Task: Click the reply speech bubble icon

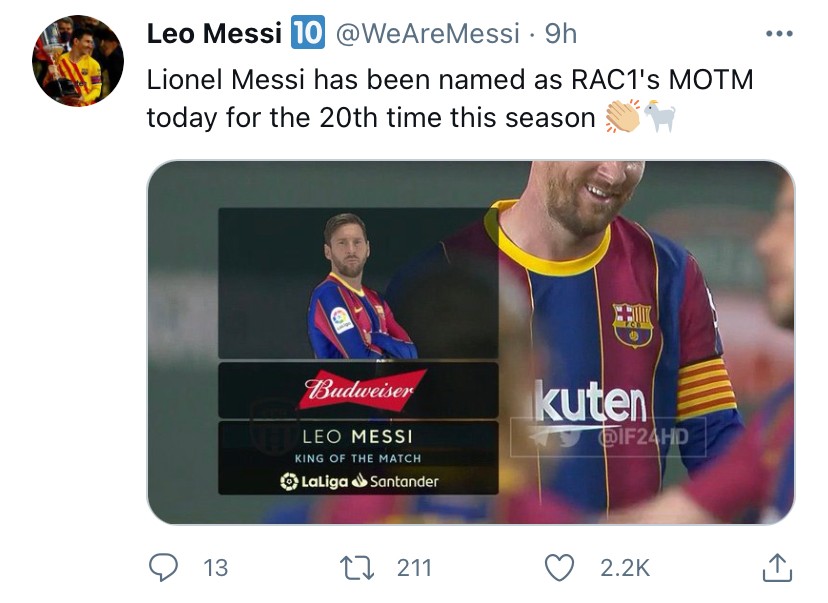Action: [x=162, y=568]
